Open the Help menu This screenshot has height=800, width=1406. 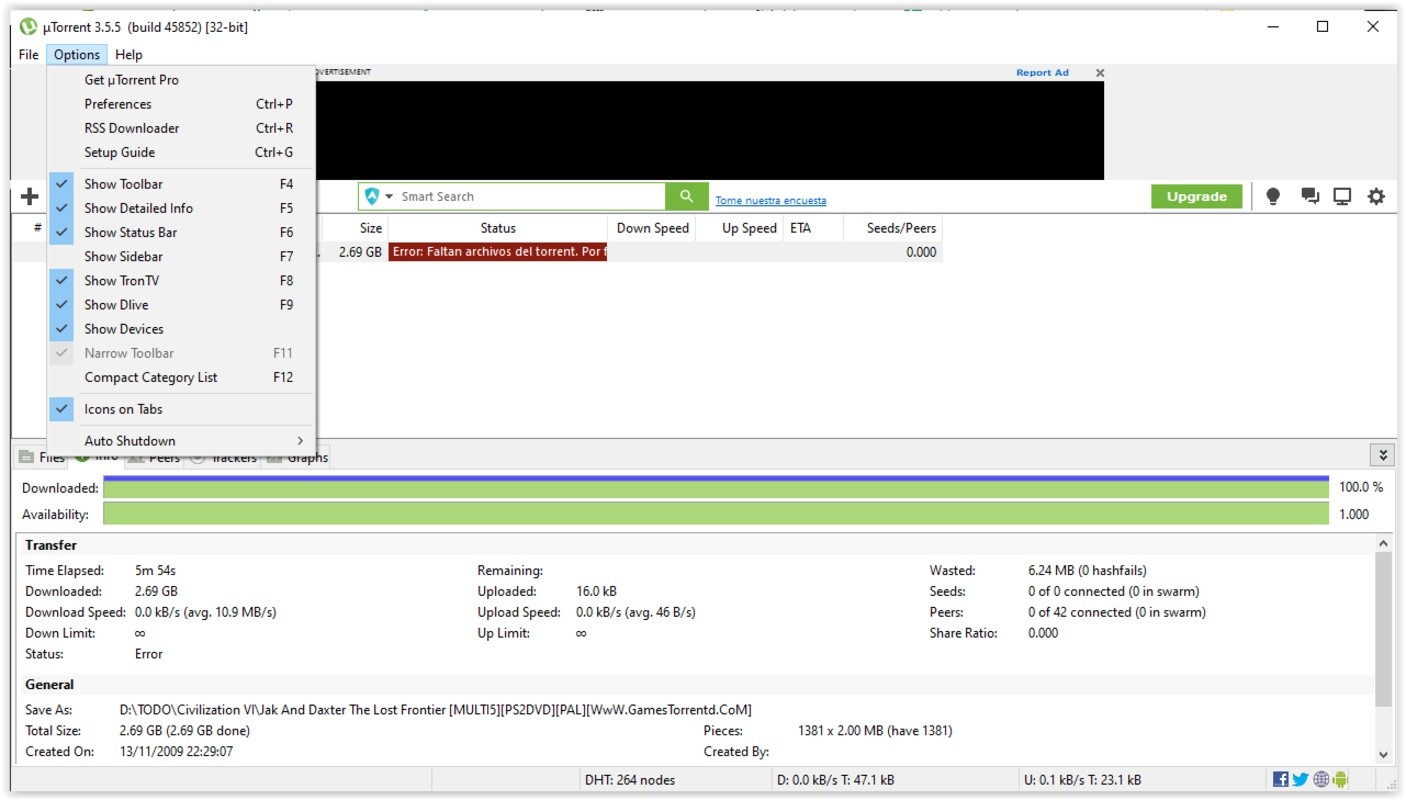point(128,55)
